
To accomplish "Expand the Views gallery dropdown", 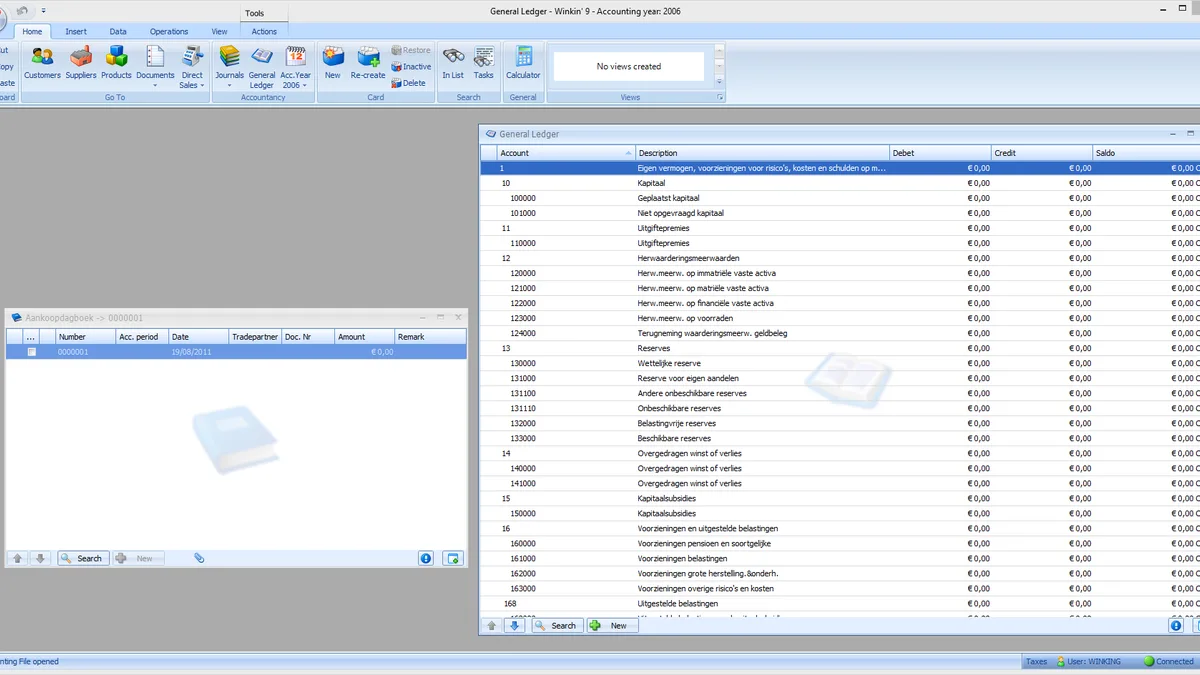I will coord(719,82).
